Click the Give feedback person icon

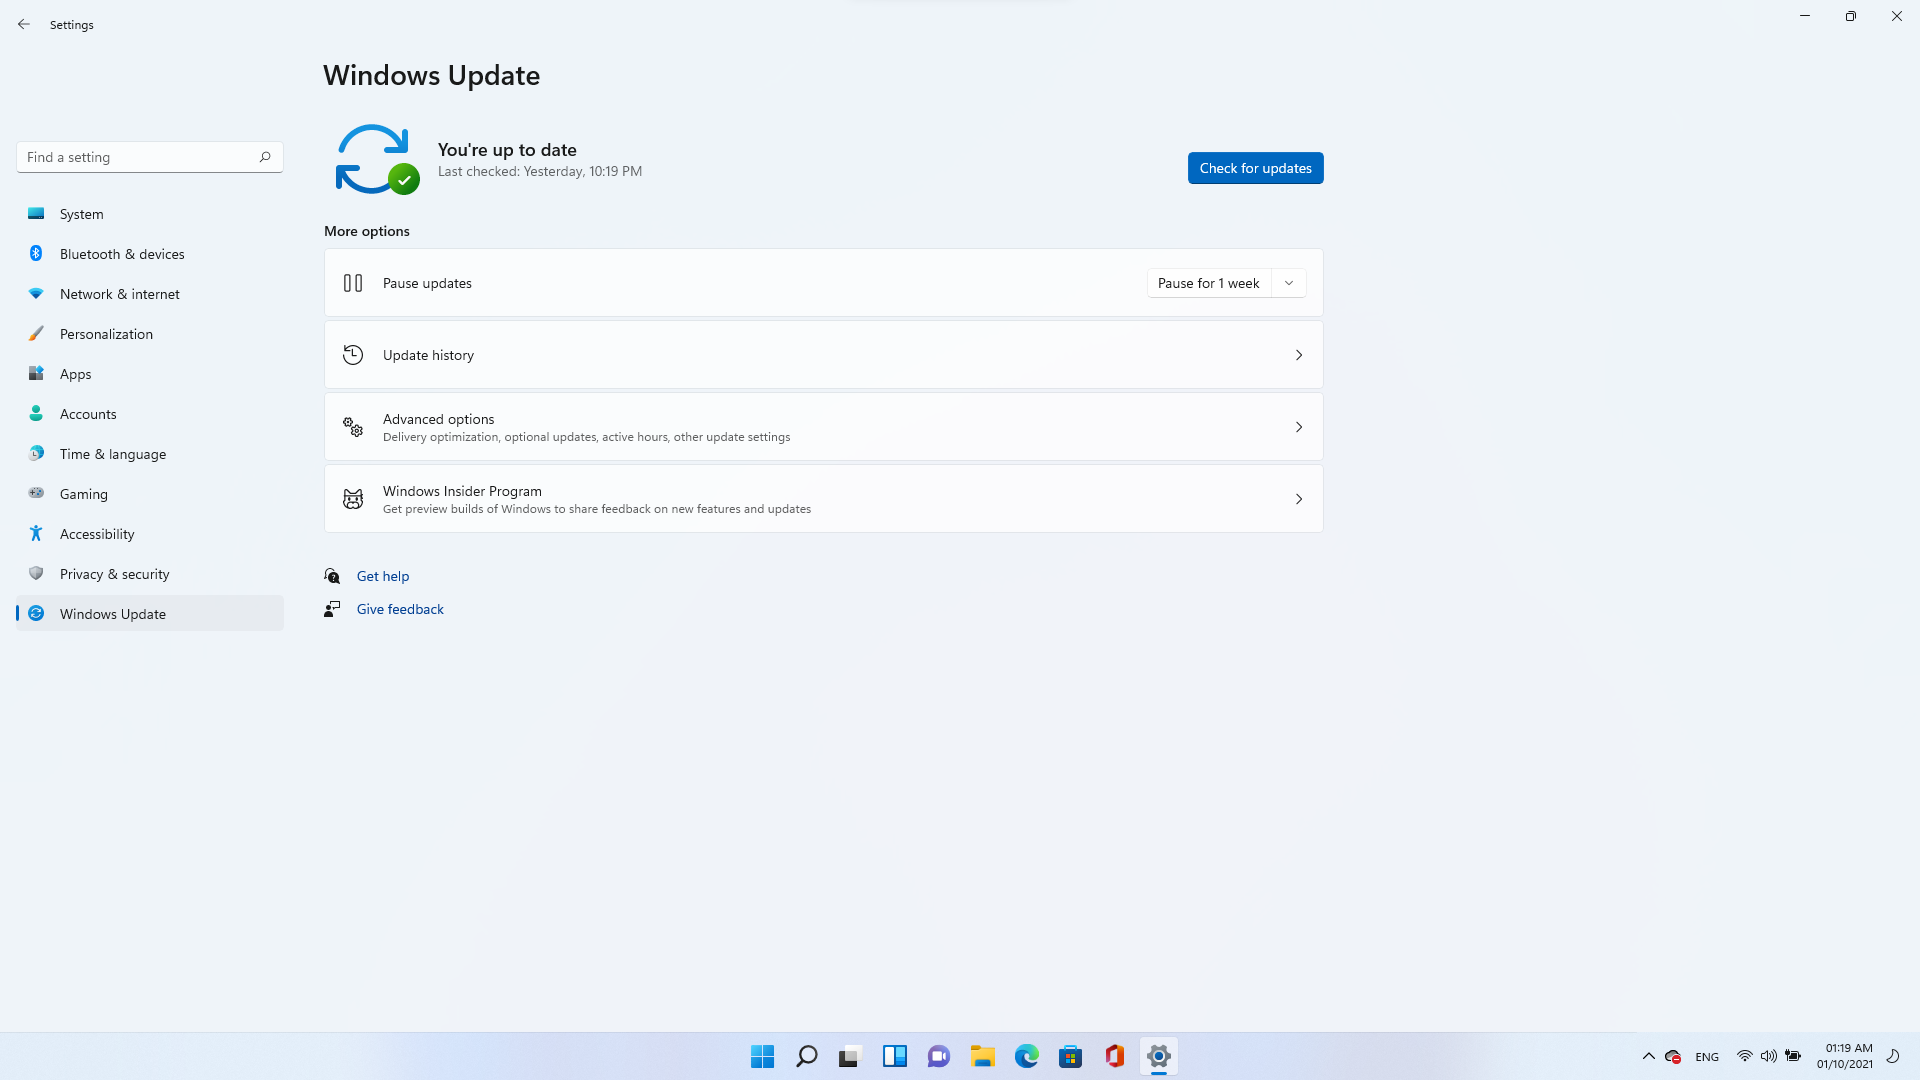[332, 609]
